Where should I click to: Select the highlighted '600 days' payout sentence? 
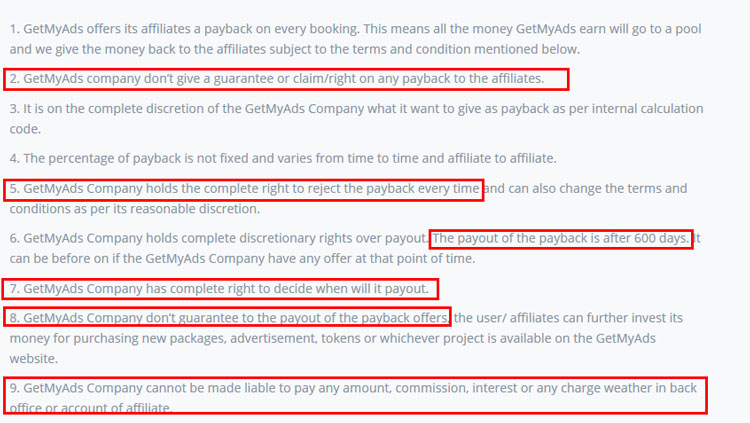click(x=561, y=239)
